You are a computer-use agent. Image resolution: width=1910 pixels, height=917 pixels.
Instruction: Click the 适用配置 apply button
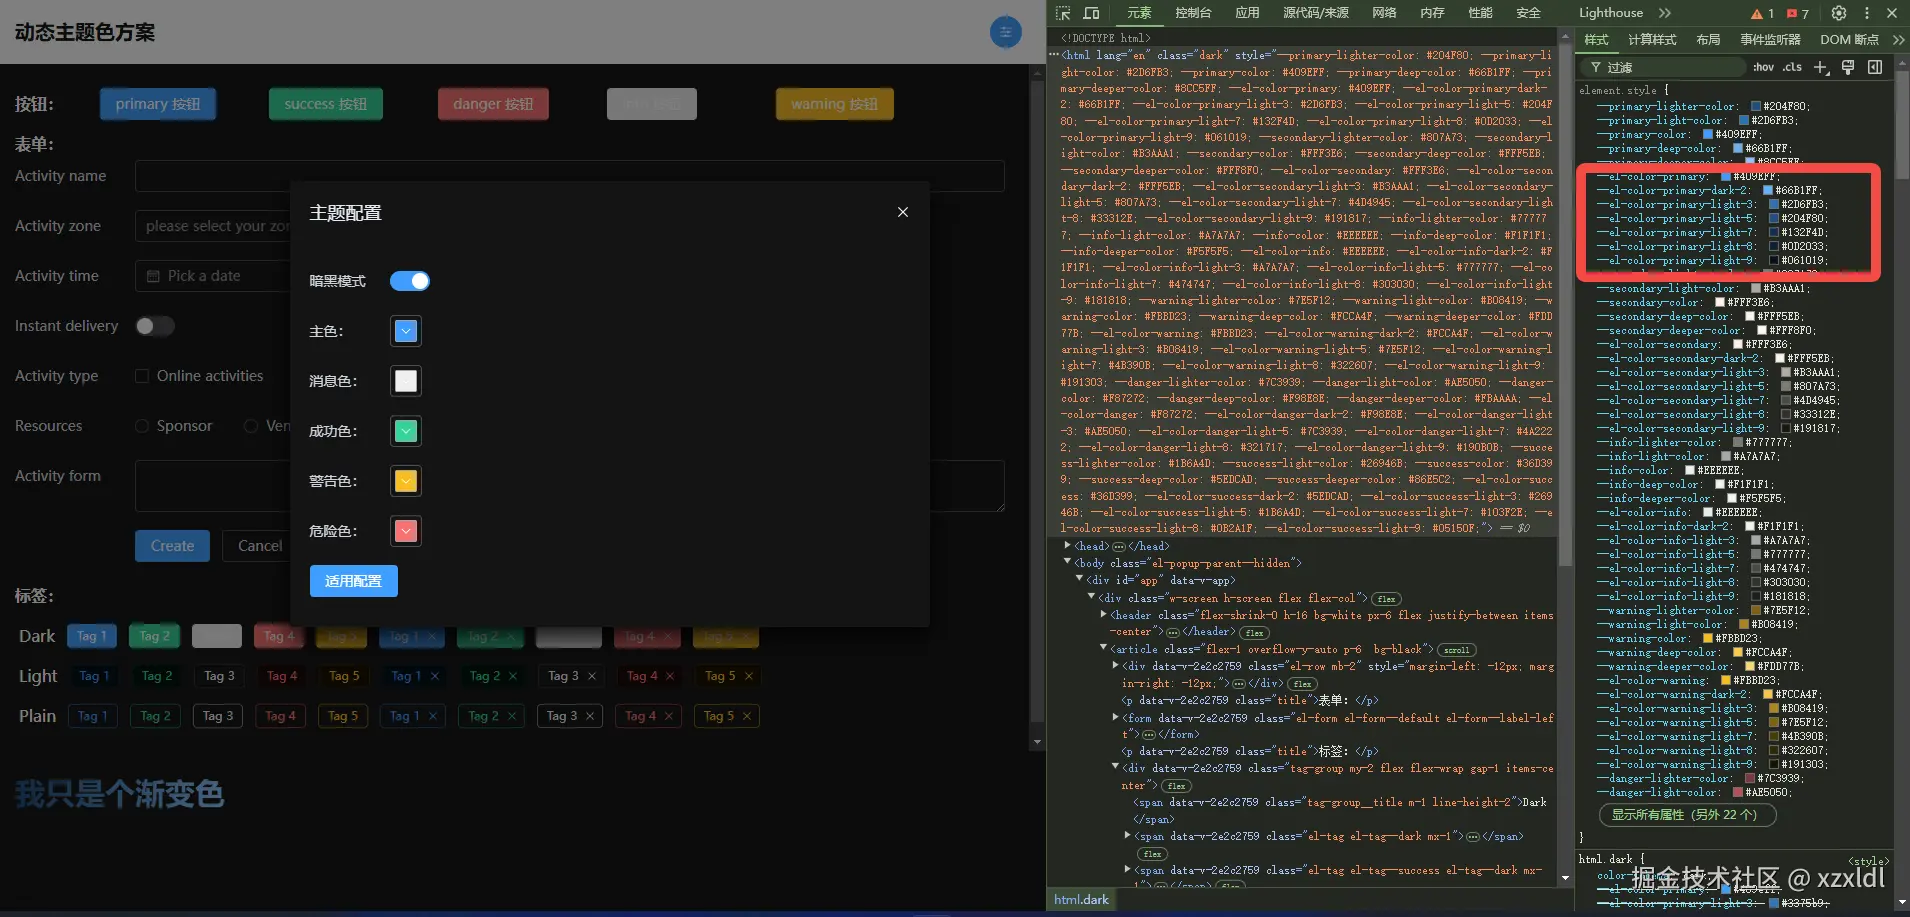353,581
